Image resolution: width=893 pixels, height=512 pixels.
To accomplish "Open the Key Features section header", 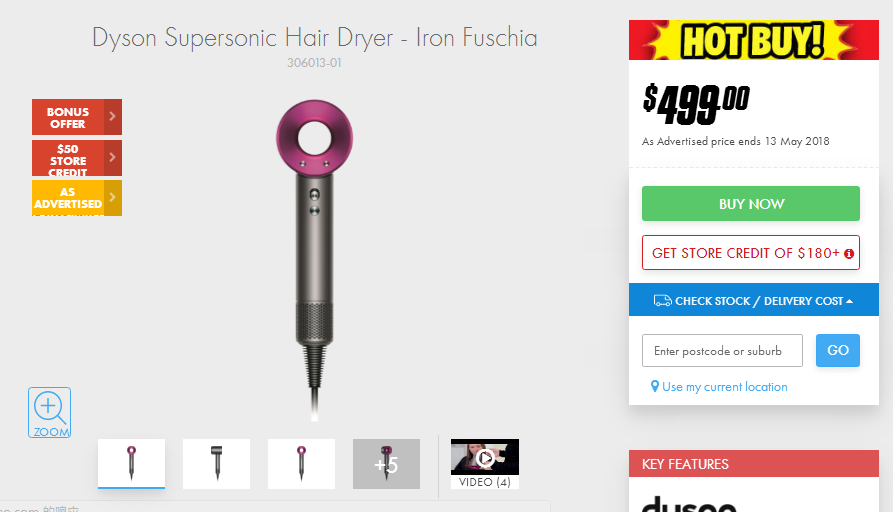I will point(753,464).
